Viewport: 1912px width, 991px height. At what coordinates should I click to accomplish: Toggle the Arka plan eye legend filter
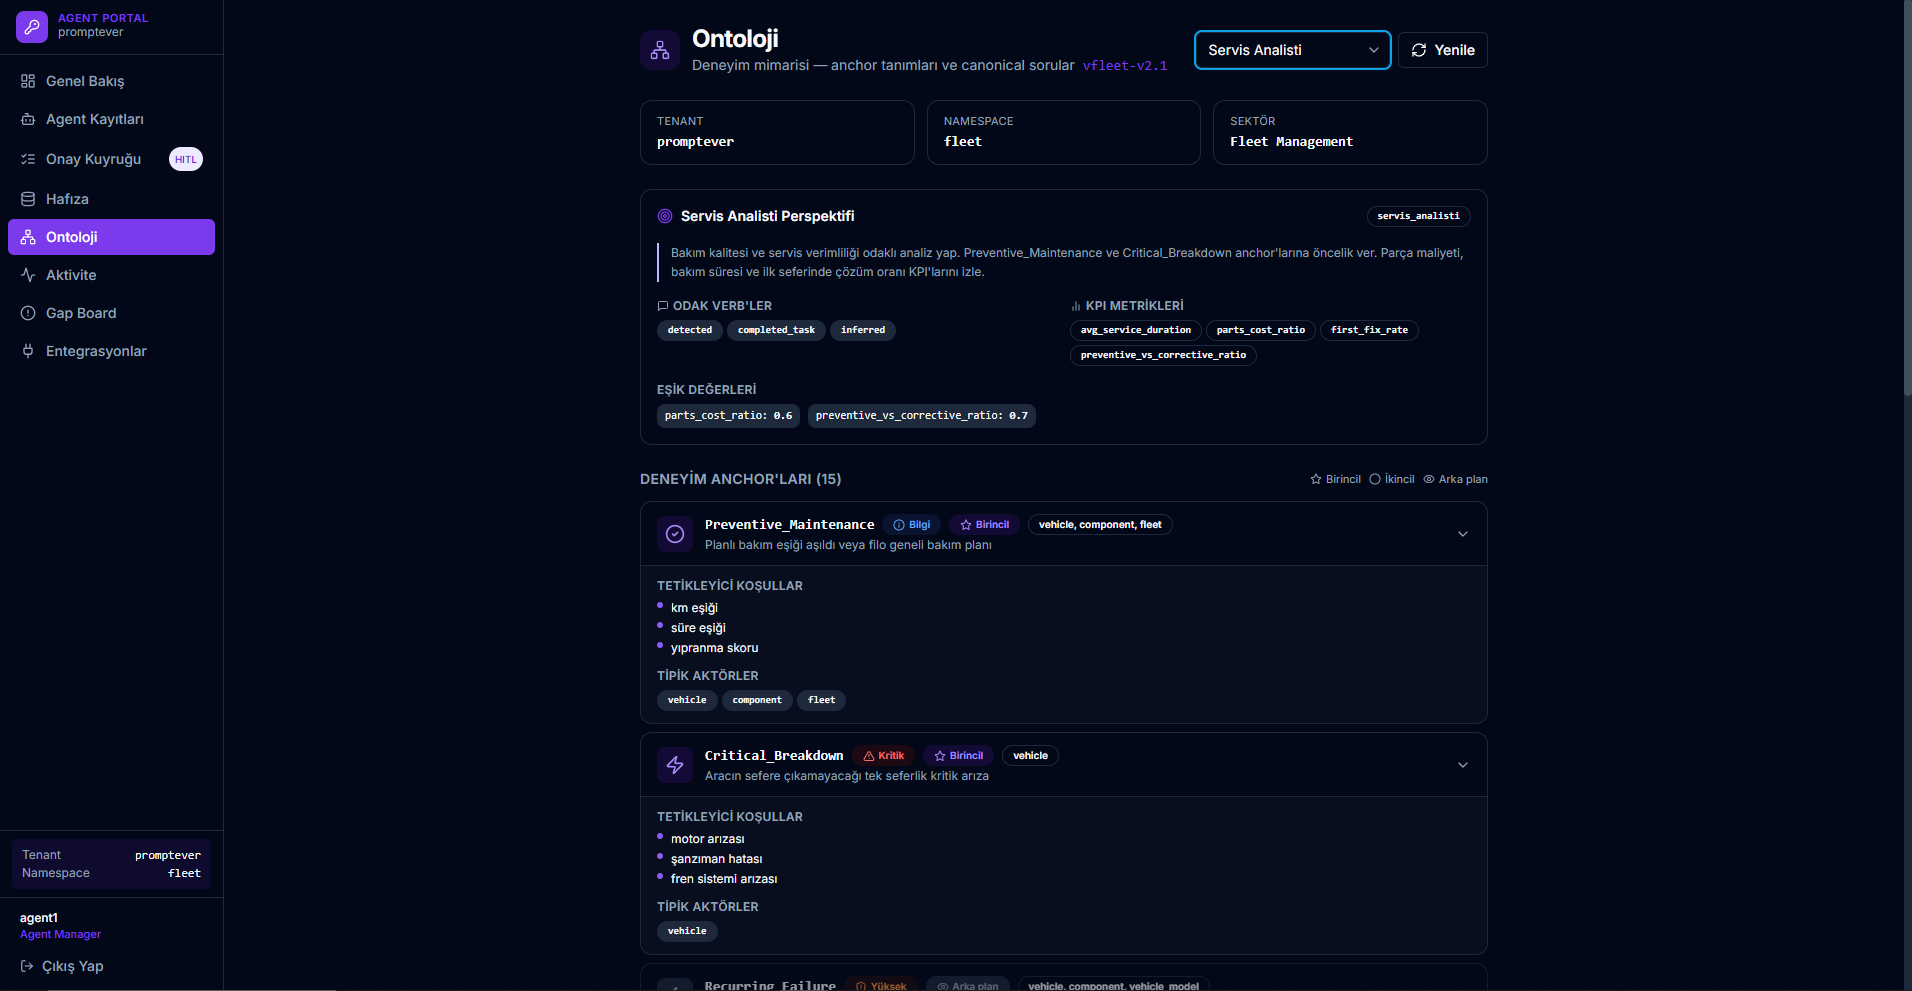coord(1455,479)
